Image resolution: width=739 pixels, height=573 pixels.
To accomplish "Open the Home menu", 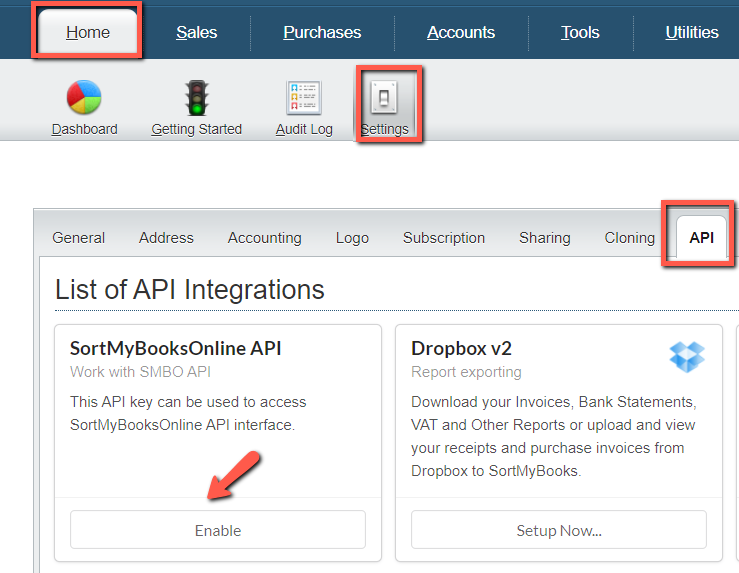I will 88,32.
